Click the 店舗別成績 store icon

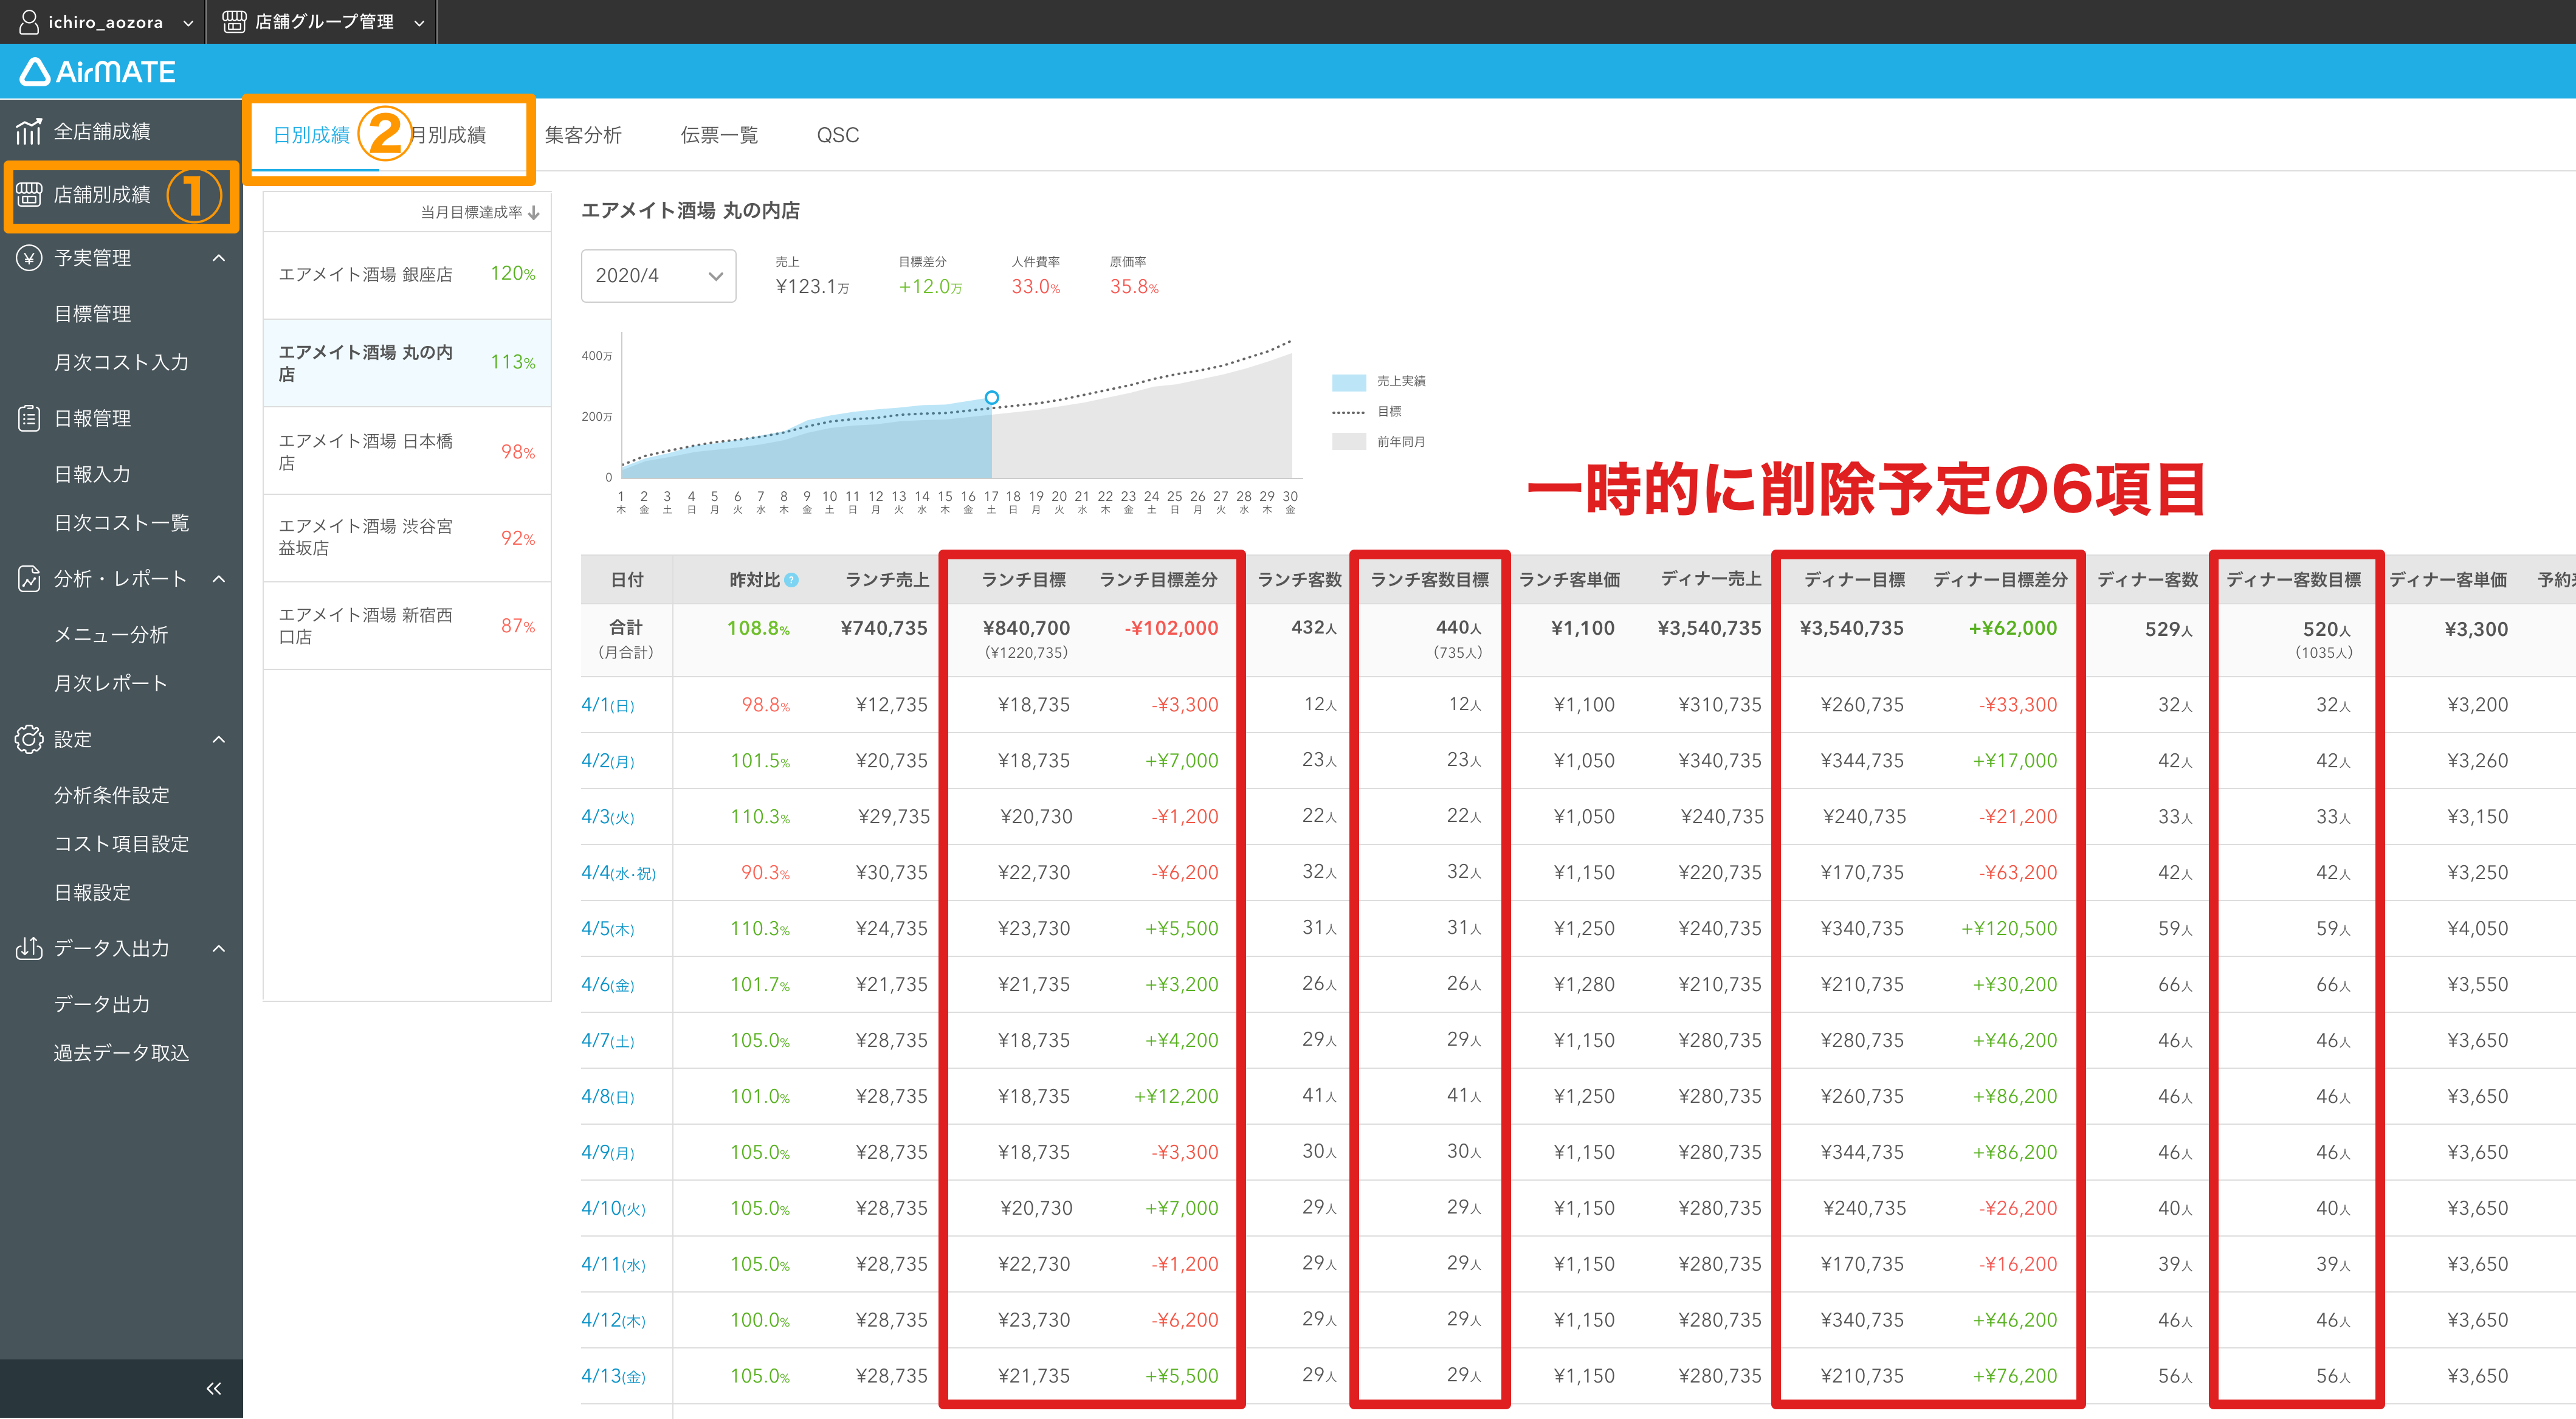[x=29, y=194]
